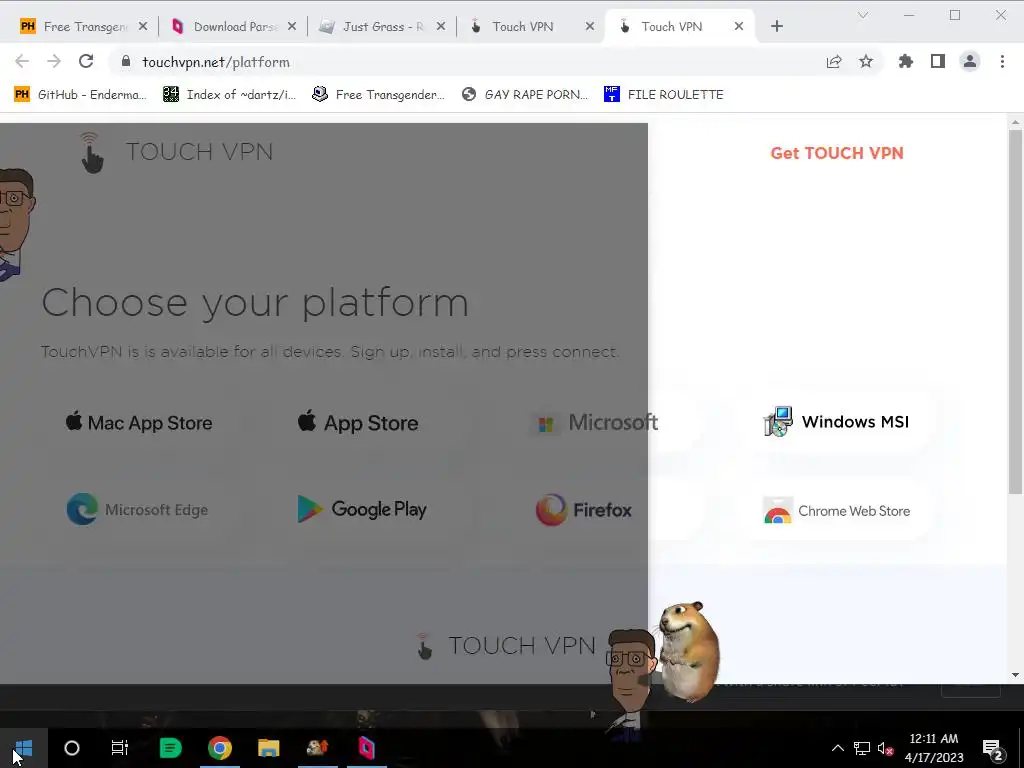This screenshot has width=1024, height=768.
Task: Open GitHub - Enderma bookmark
Action: [80, 94]
